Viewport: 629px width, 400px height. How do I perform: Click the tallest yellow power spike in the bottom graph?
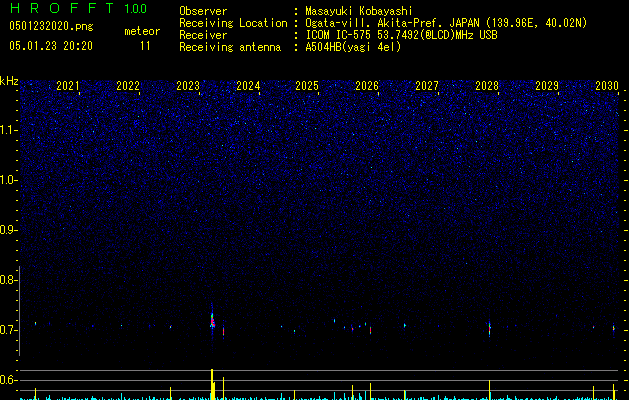coord(212,384)
